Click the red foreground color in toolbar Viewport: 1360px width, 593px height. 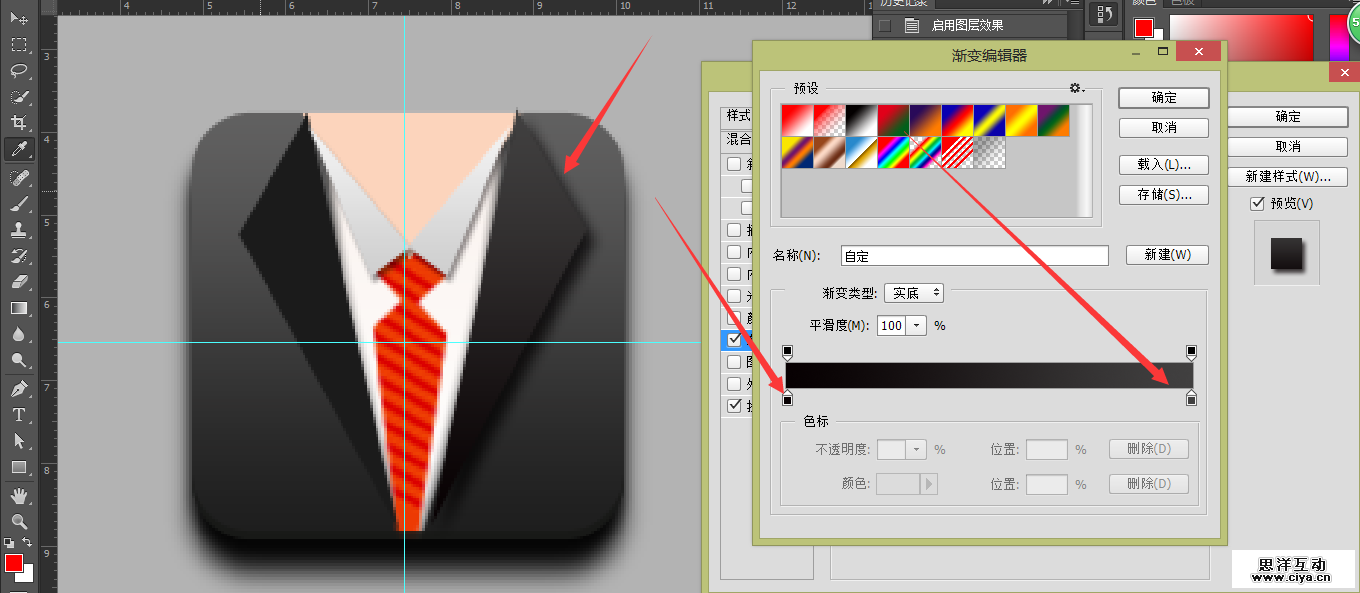[14, 563]
